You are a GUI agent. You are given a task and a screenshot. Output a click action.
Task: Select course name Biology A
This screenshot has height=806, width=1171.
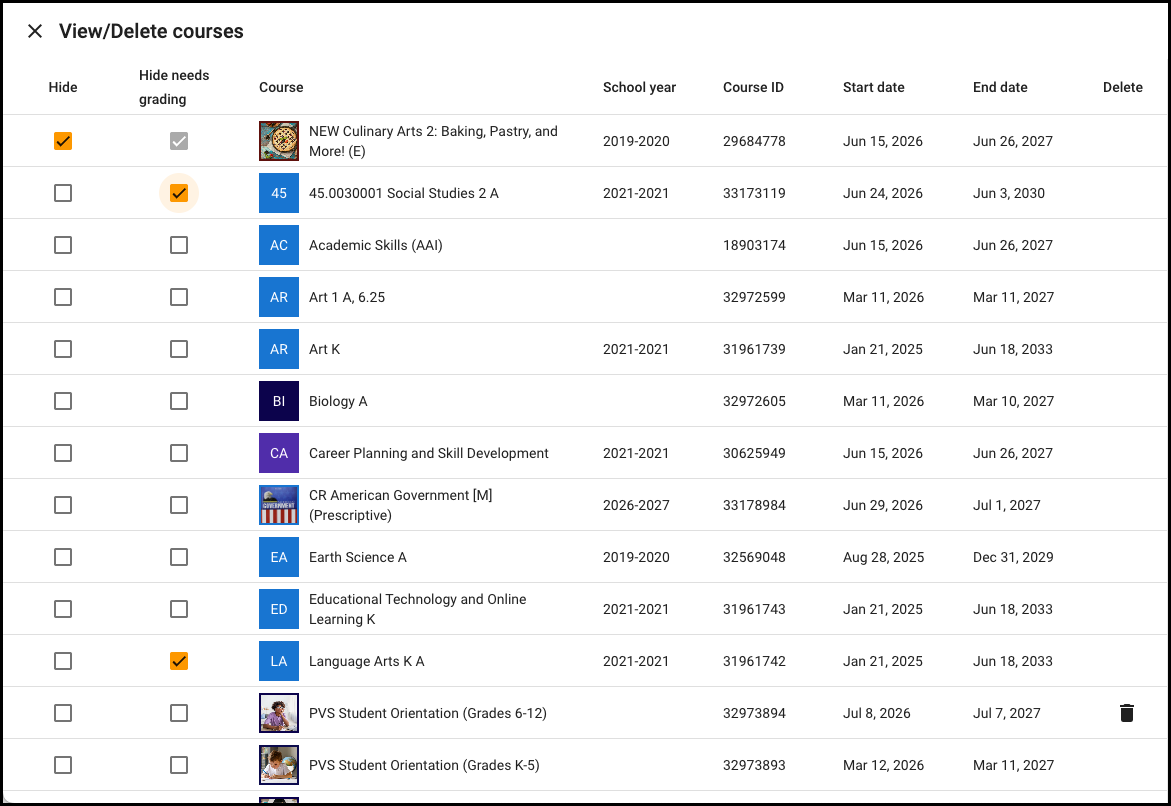pyautogui.click(x=338, y=401)
